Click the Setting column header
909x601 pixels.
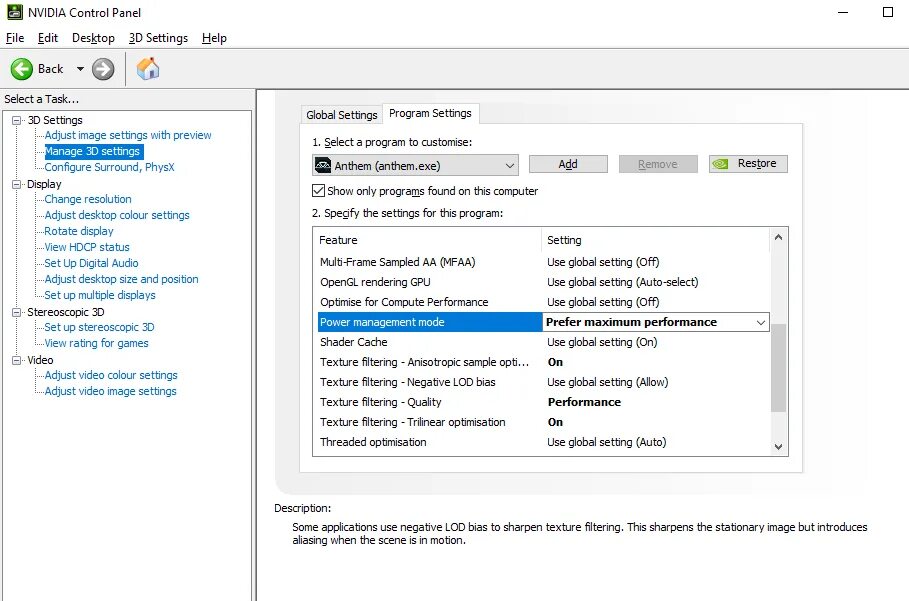coord(656,240)
